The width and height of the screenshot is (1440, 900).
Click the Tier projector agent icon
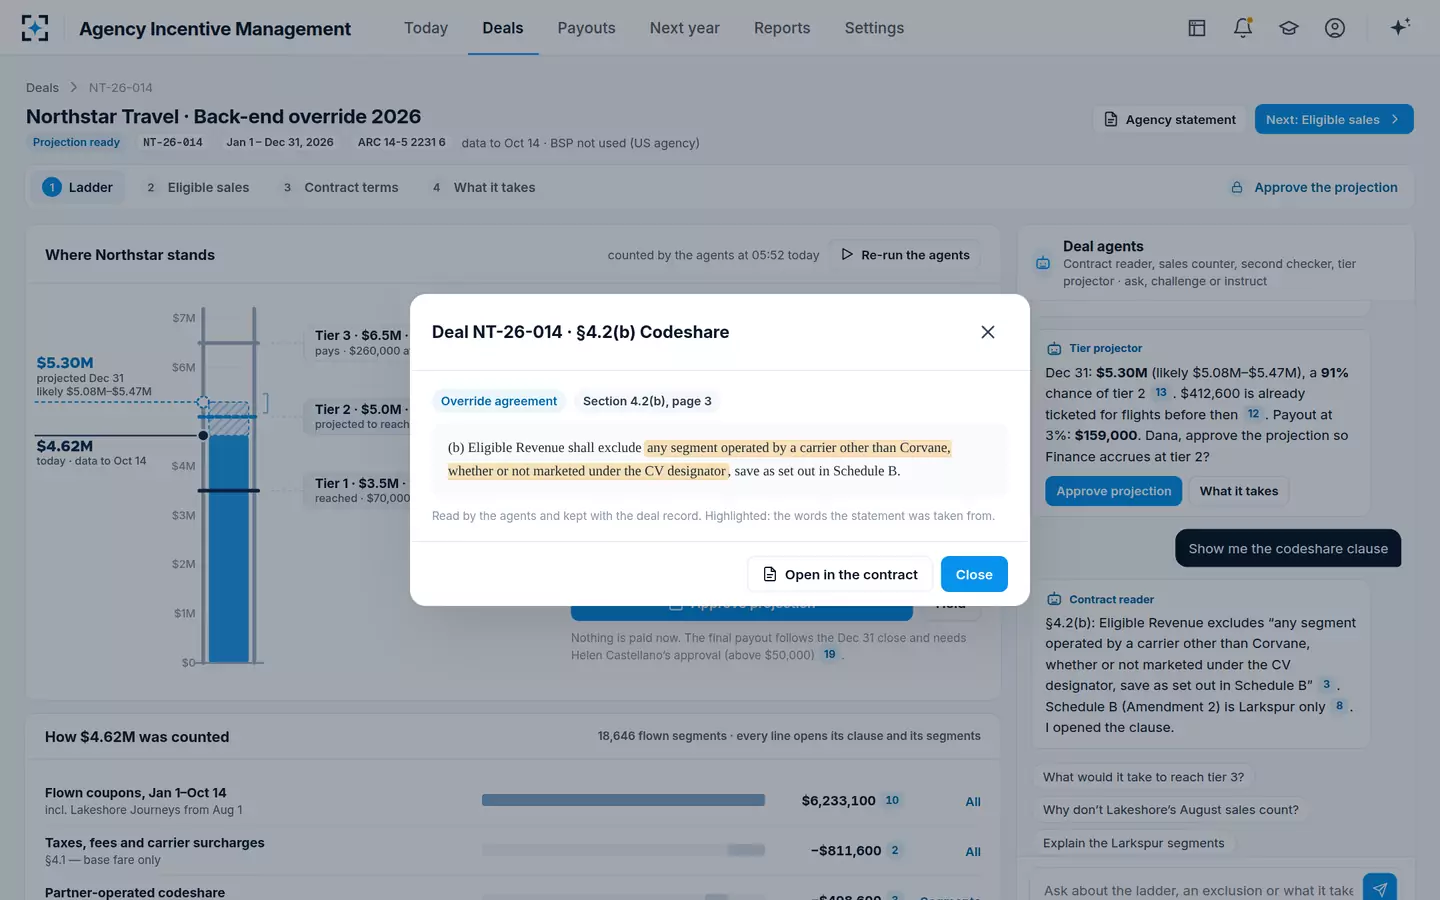[1054, 349]
